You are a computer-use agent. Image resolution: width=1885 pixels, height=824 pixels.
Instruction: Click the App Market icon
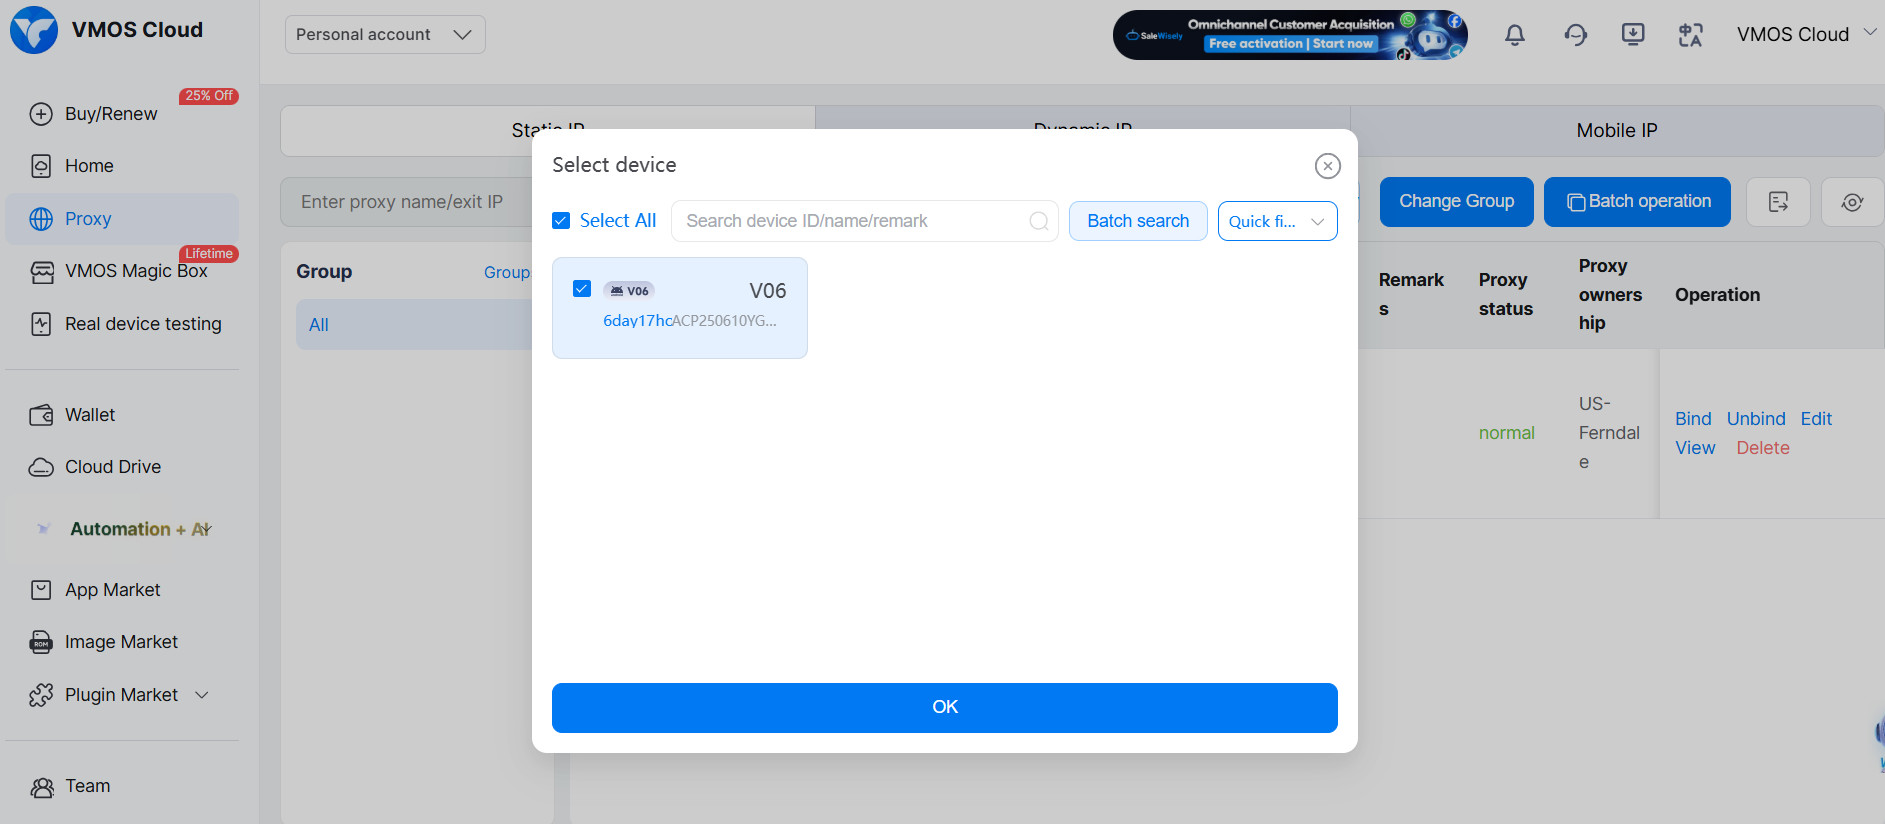pos(41,590)
